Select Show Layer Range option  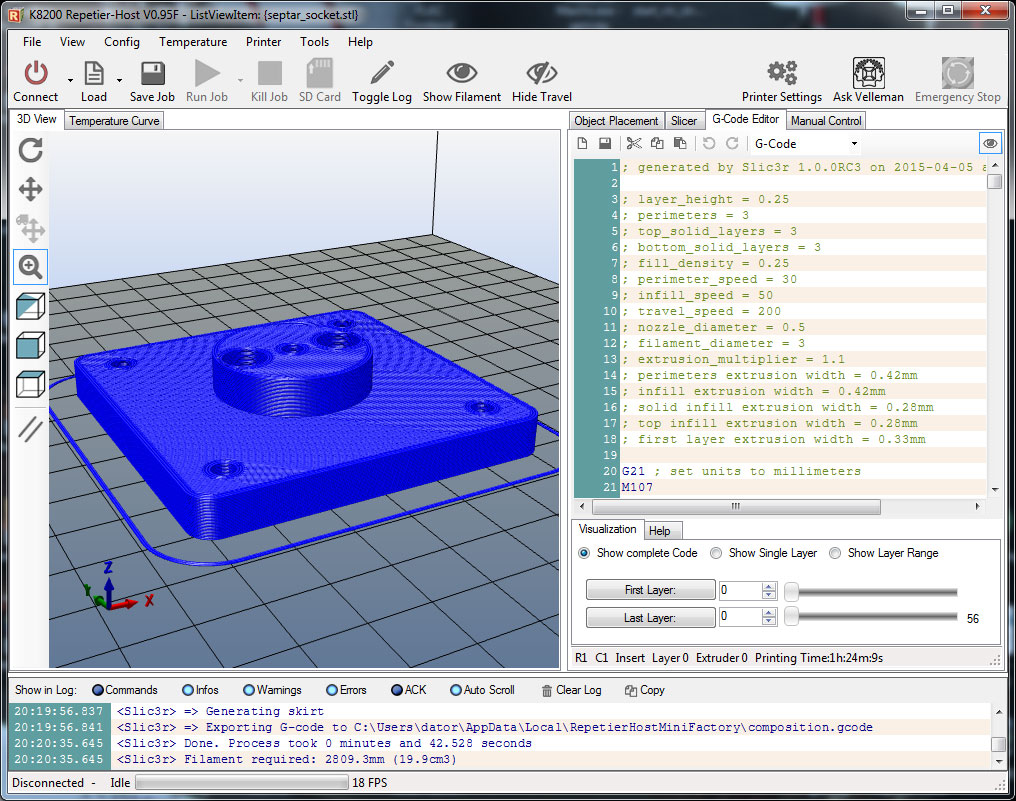(x=835, y=553)
